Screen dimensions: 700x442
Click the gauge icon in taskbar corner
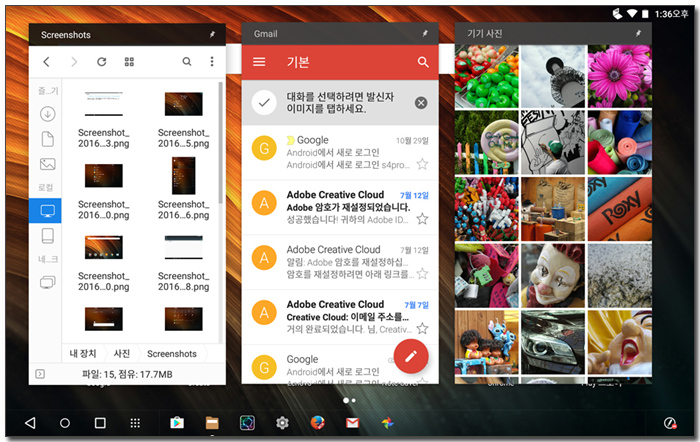point(670,423)
